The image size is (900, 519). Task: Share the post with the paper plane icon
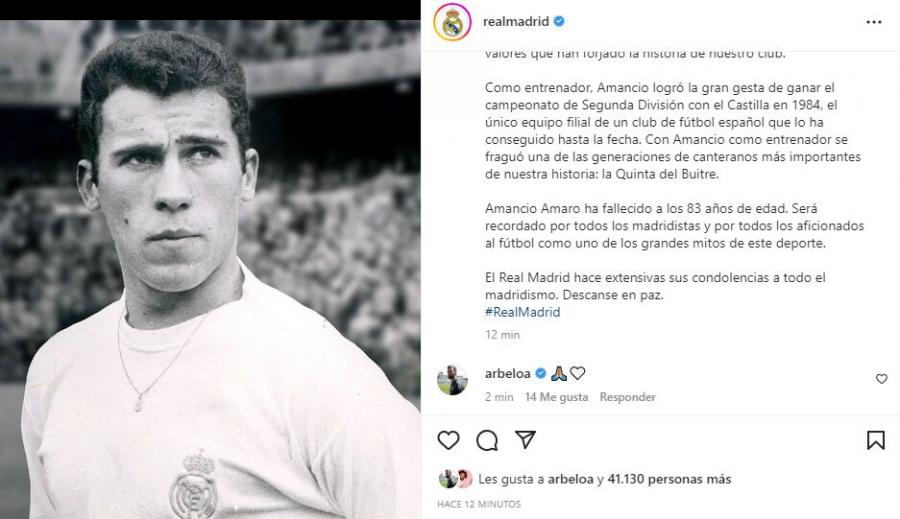(x=525, y=440)
